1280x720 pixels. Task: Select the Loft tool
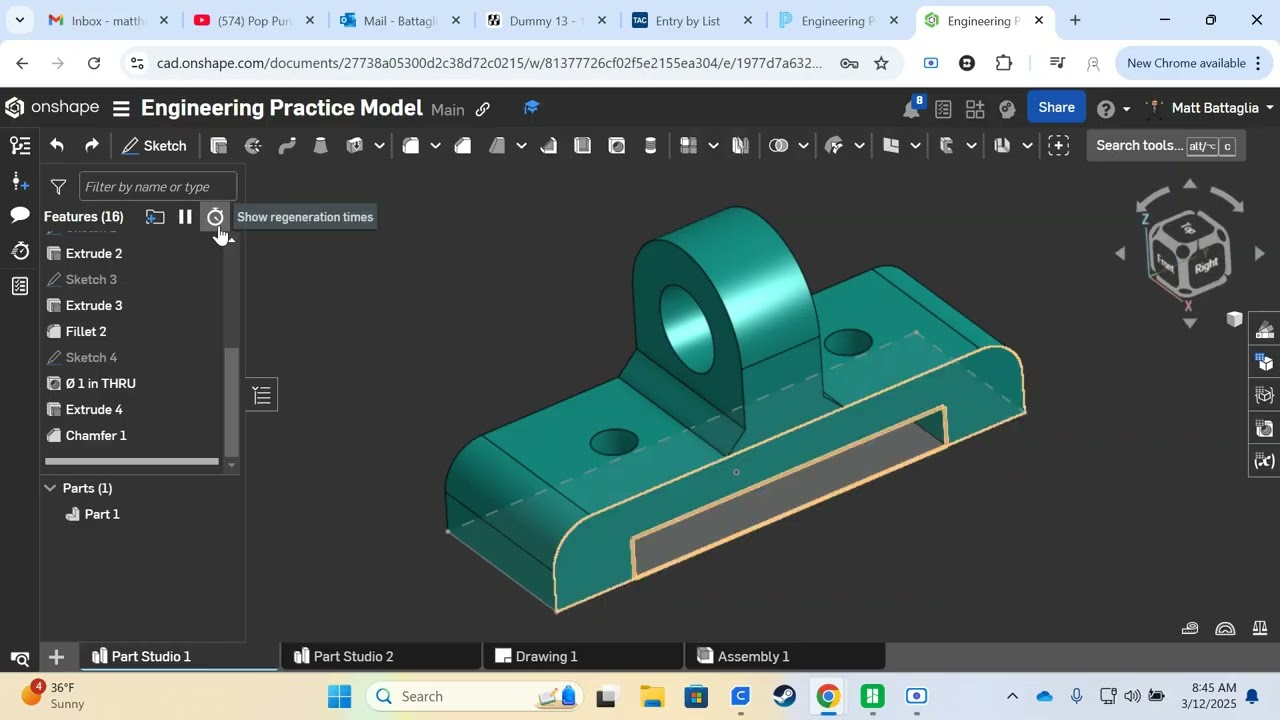[x=320, y=146]
